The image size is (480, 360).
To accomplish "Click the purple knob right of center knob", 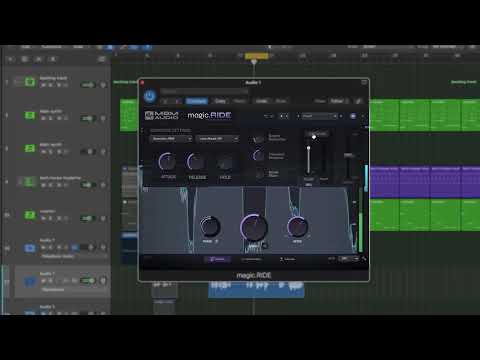I will click(297, 227).
